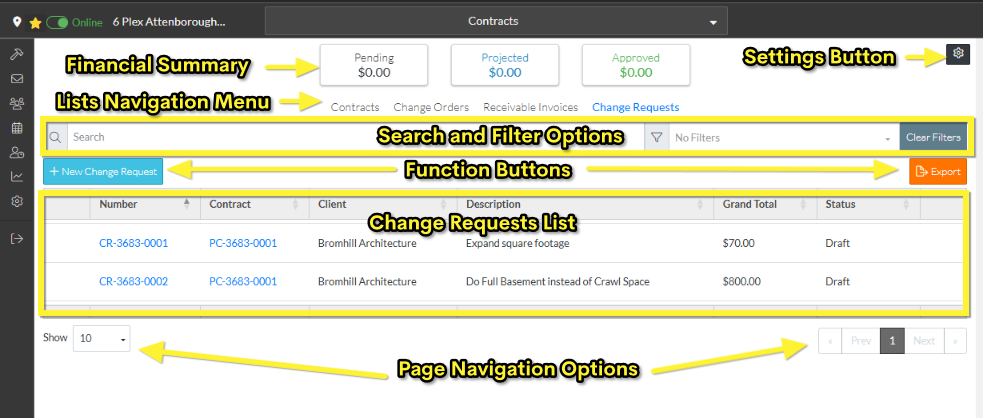This screenshot has height=418, width=983.
Task: Click the location pin icon
Action: point(17,22)
